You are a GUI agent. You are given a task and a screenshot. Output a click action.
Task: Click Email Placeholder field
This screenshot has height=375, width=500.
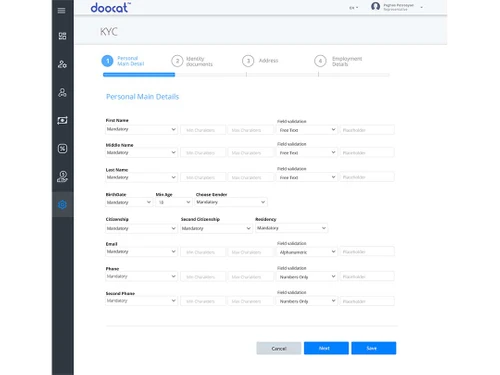(x=367, y=252)
